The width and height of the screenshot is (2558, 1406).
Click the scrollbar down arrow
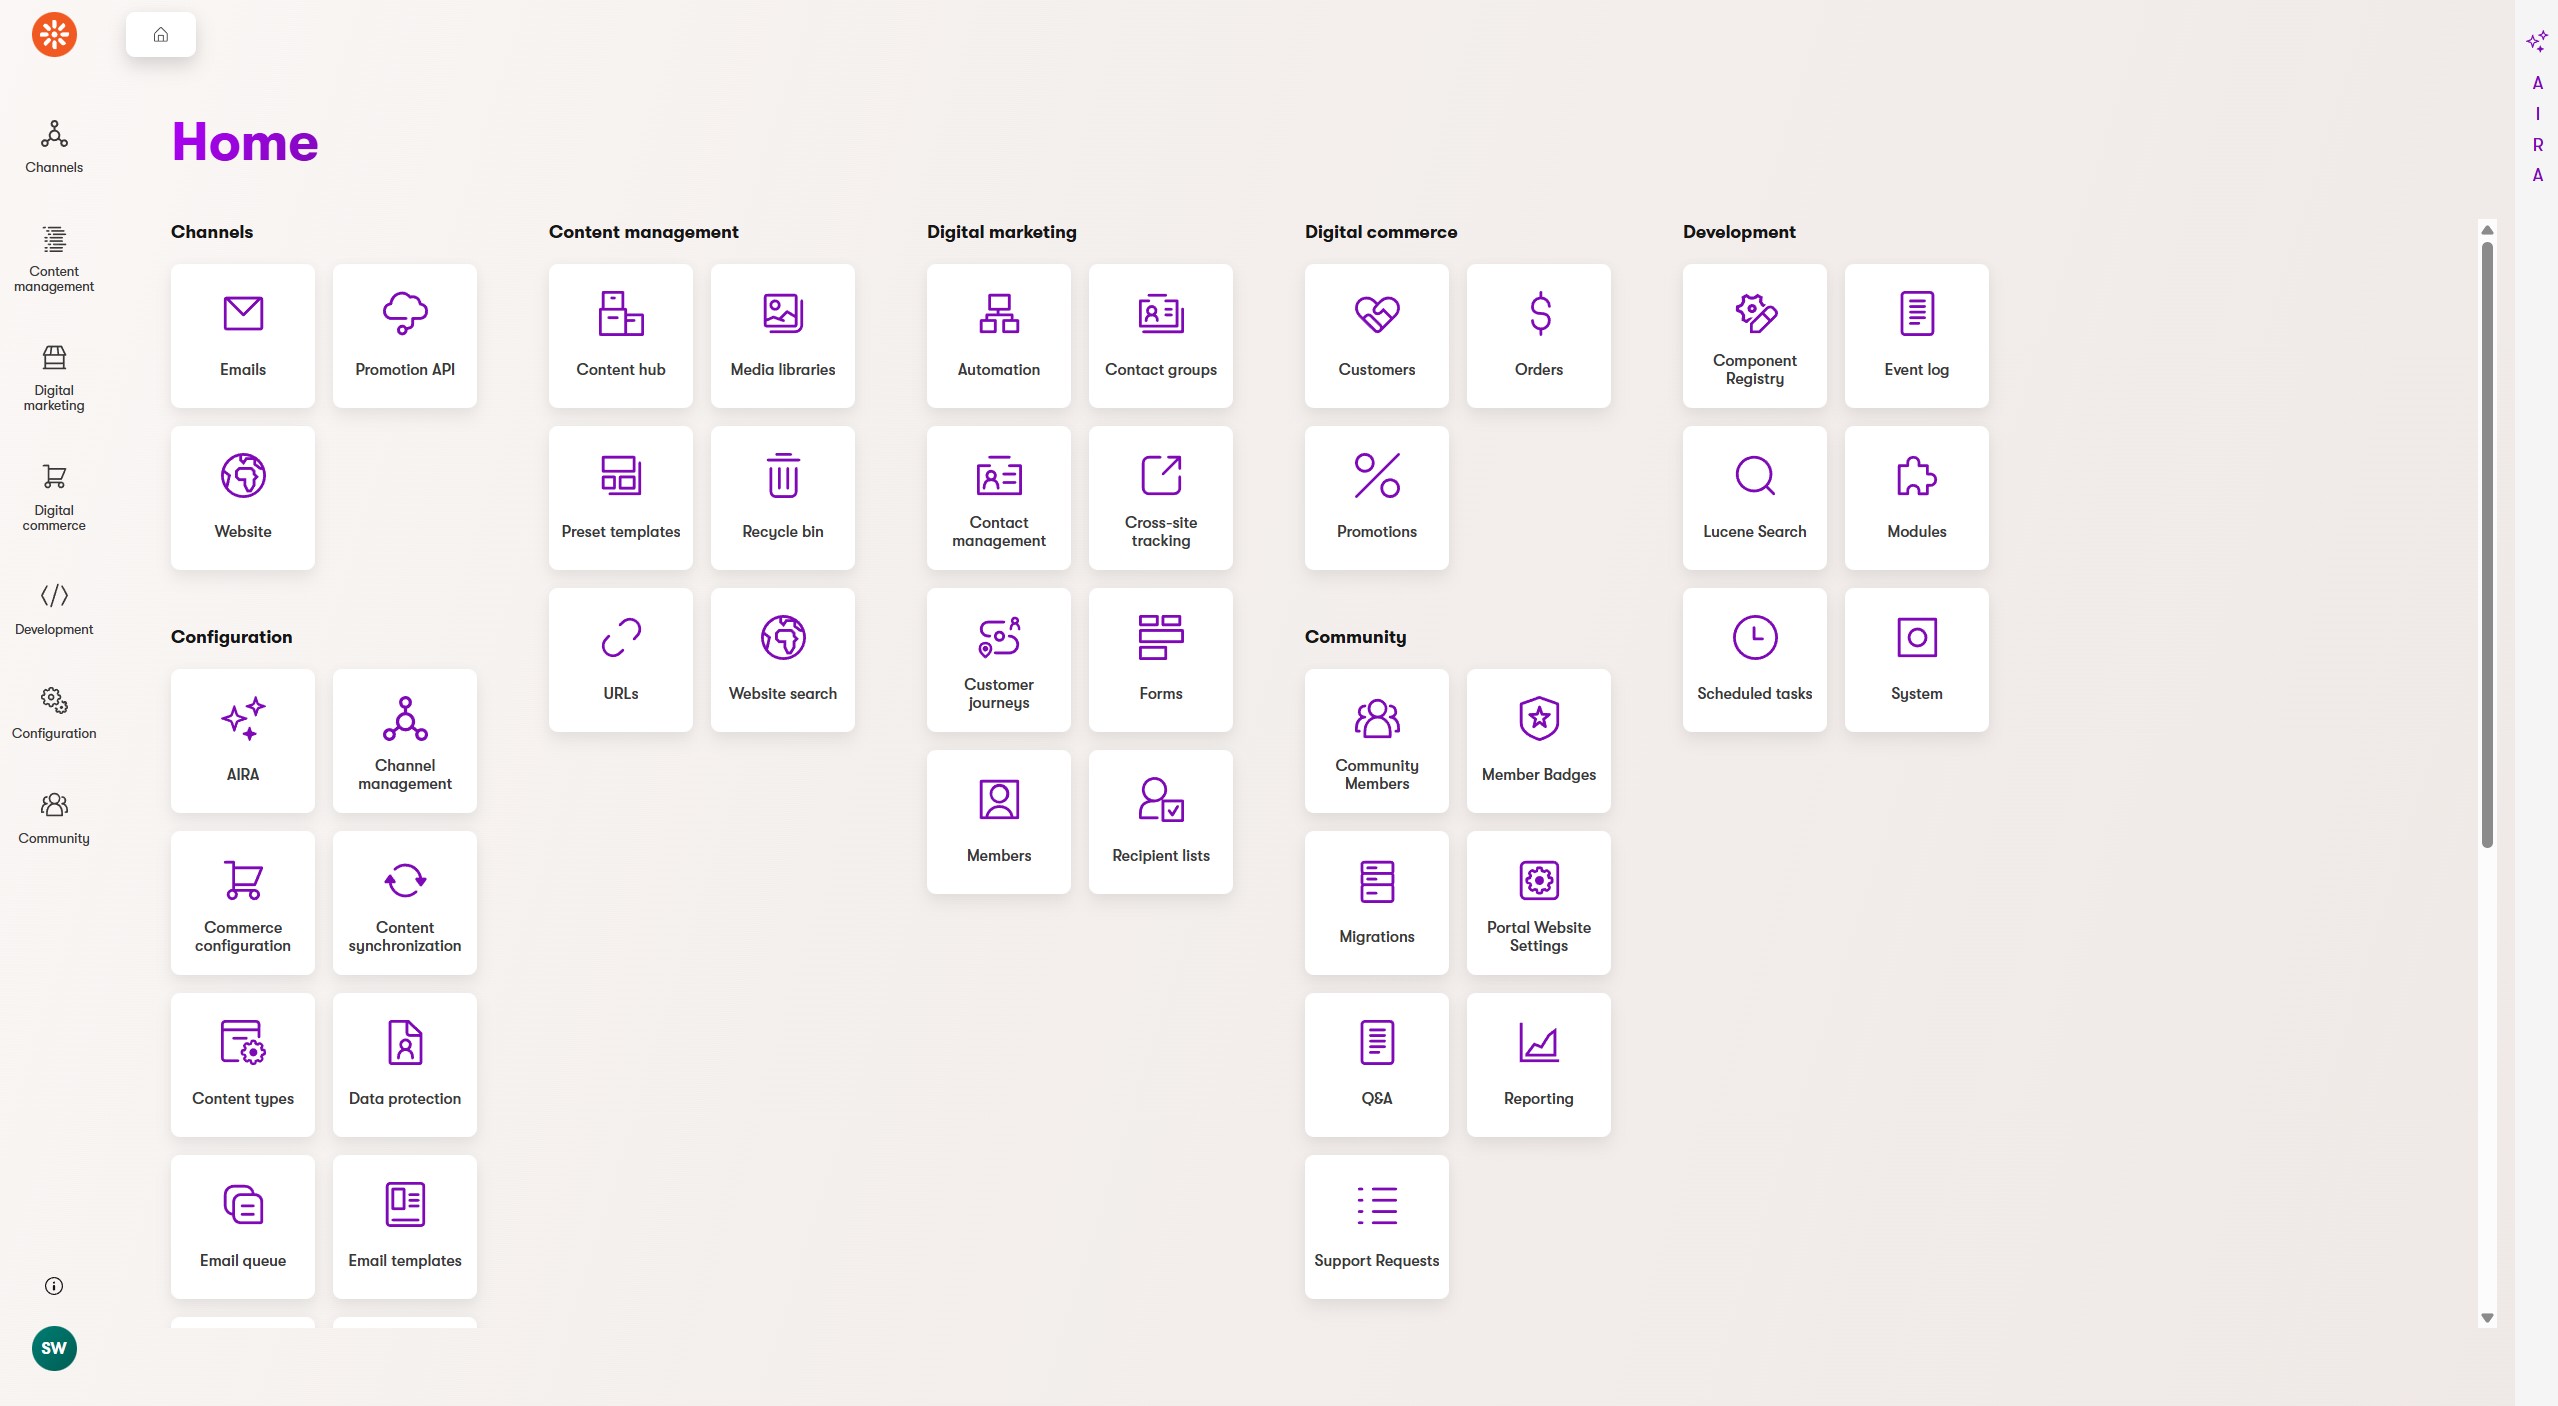pos(2487,1318)
